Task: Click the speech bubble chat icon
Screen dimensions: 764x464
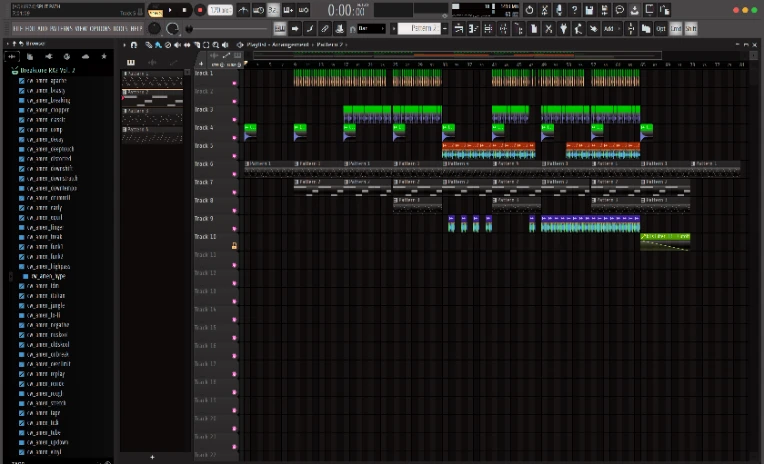Action: pos(619,10)
